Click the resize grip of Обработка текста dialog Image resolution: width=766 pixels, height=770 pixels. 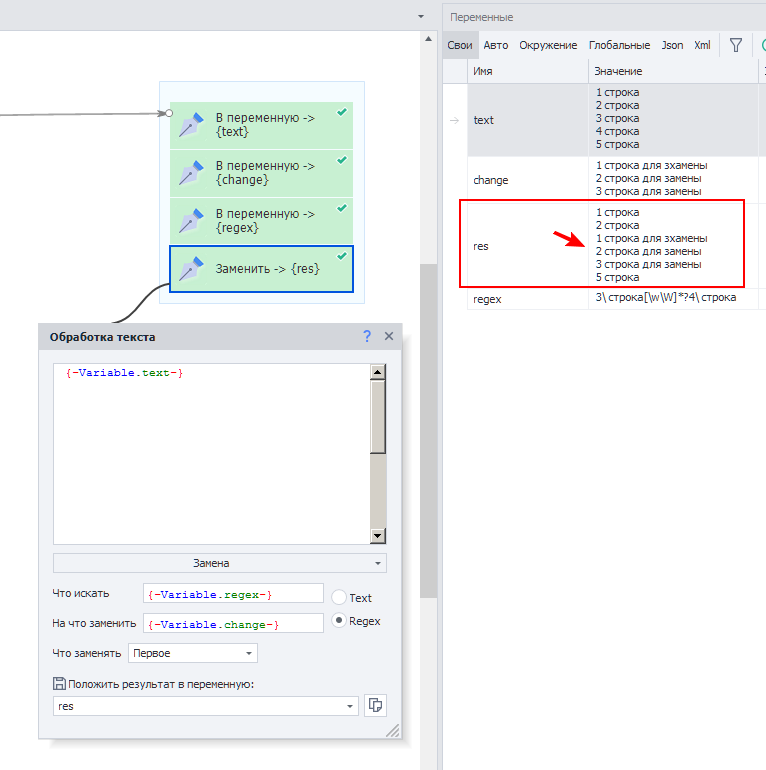(393, 730)
